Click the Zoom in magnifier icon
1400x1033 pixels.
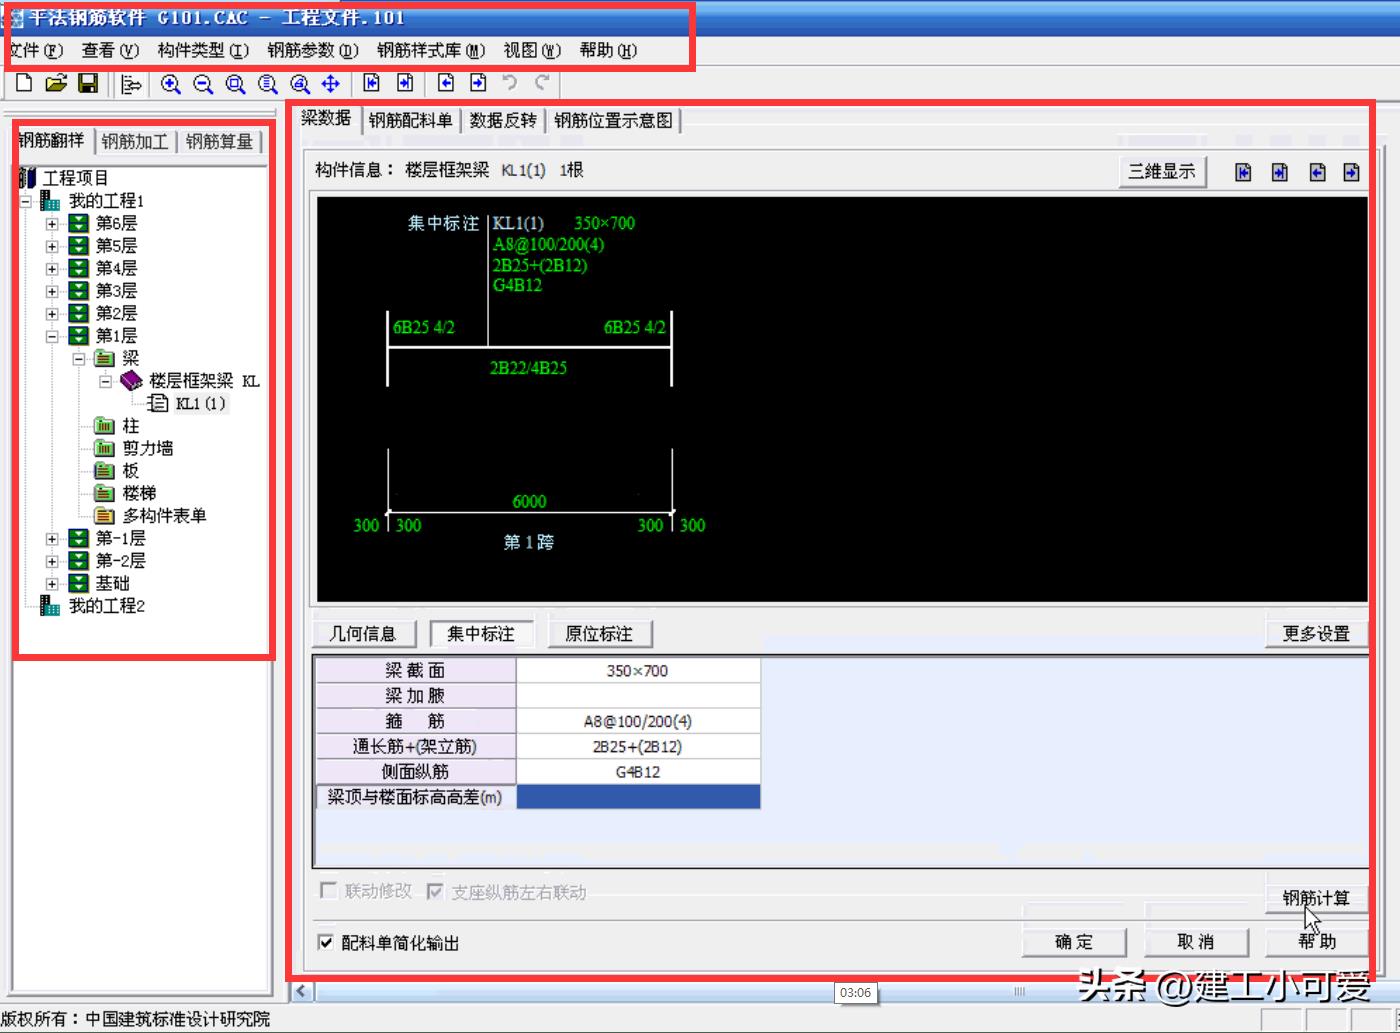point(171,84)
